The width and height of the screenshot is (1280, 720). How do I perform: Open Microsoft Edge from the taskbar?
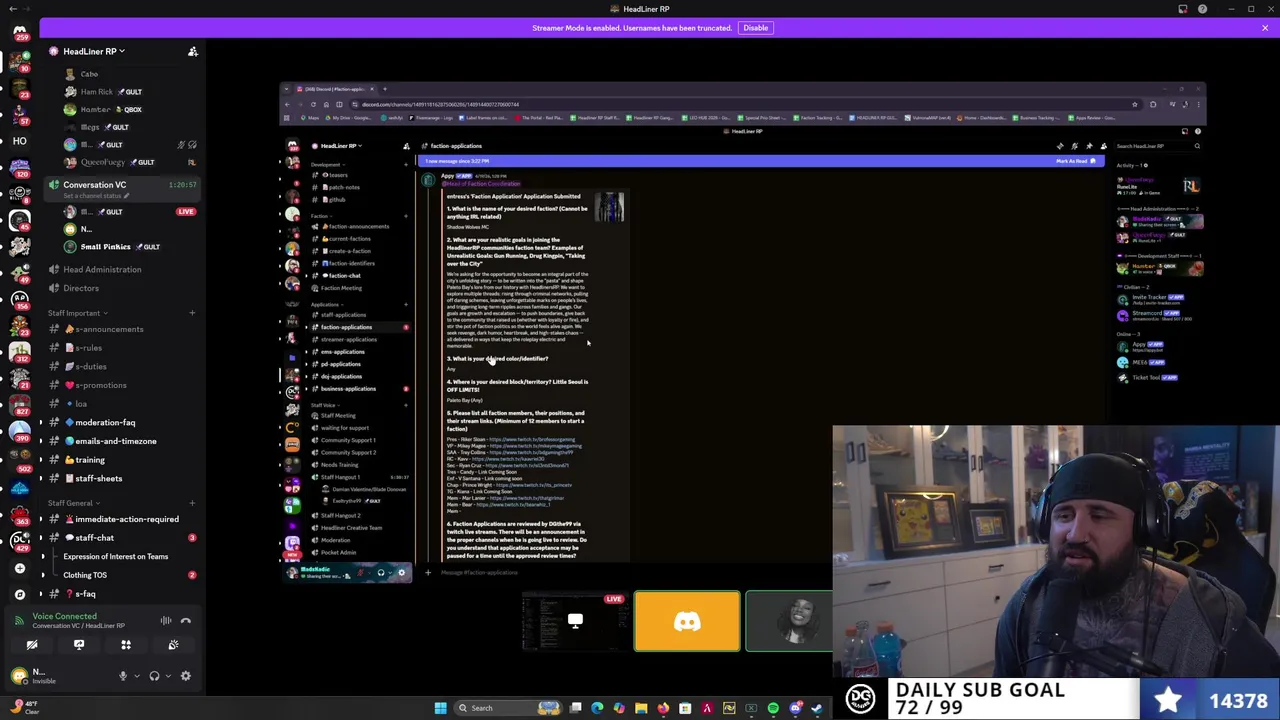pos(597,708)
